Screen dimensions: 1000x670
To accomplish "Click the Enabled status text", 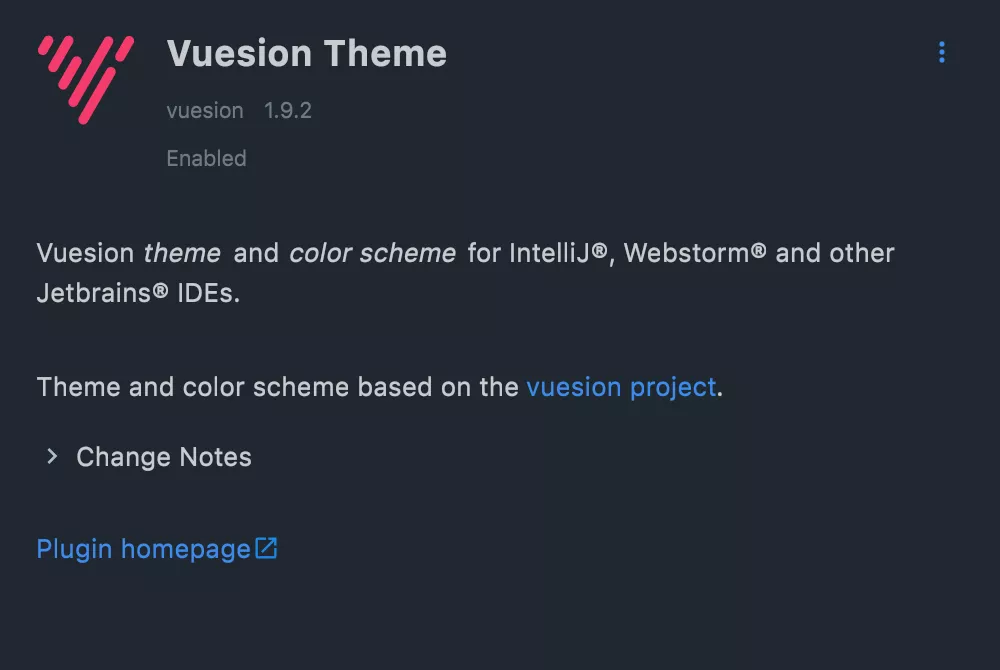I will pyautogui.click(x=206, y=158).
